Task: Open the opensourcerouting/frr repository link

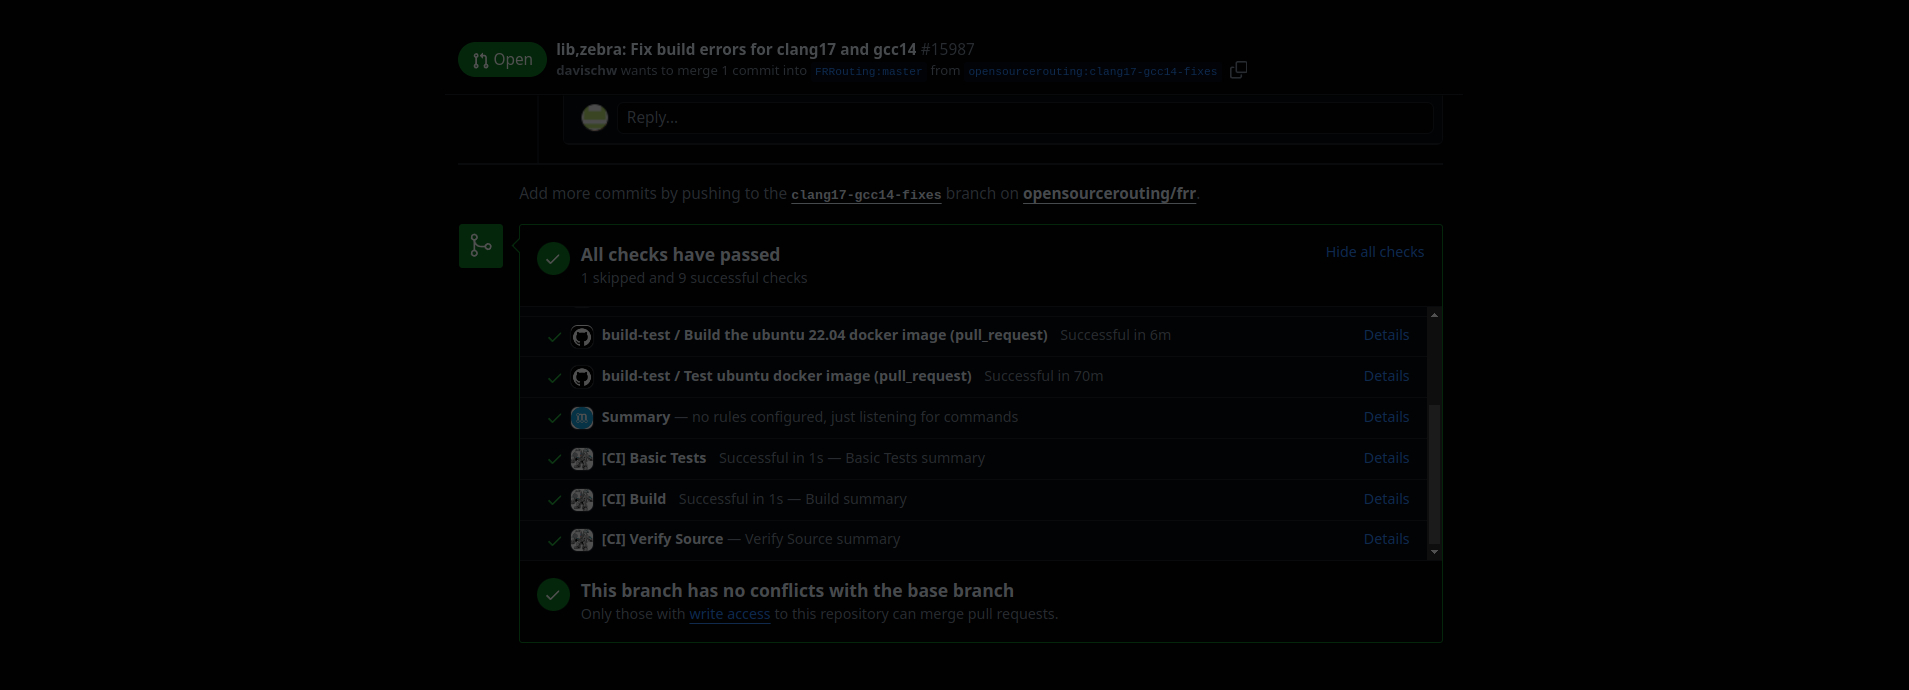Action: coord(1109,194)
